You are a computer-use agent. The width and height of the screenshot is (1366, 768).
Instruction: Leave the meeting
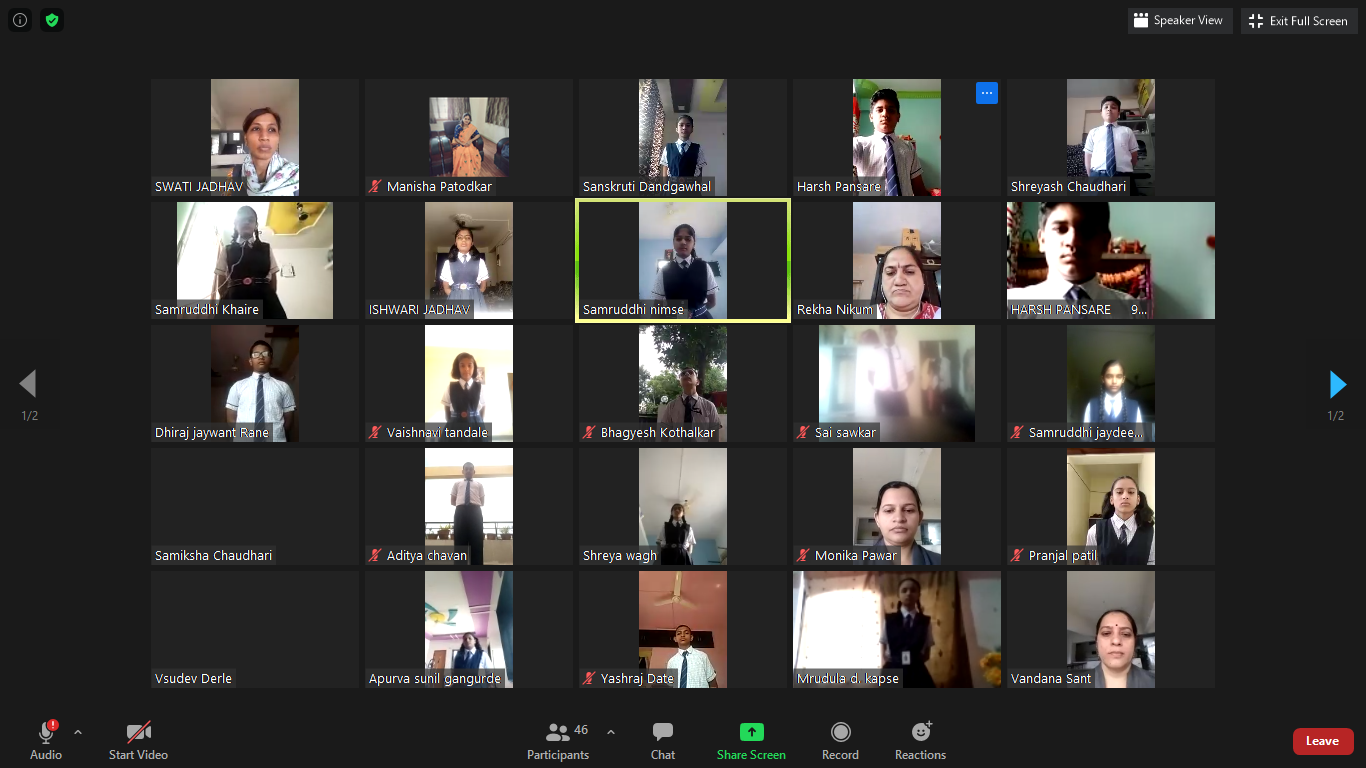point(1322,741)
